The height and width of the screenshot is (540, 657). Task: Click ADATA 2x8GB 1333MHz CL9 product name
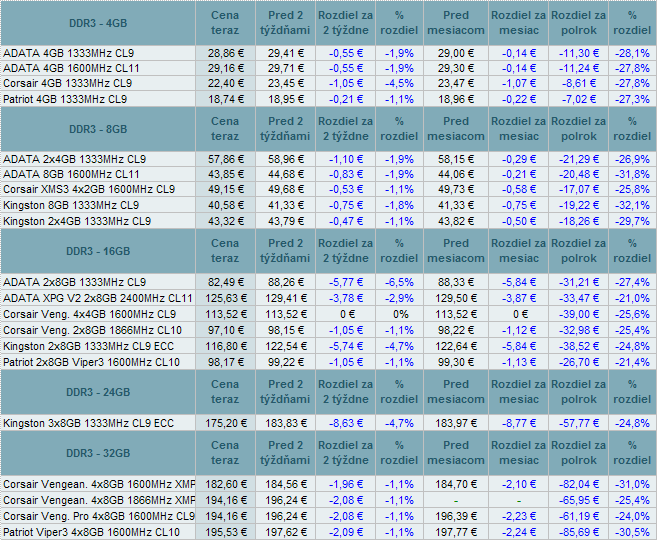click(75, 282)
